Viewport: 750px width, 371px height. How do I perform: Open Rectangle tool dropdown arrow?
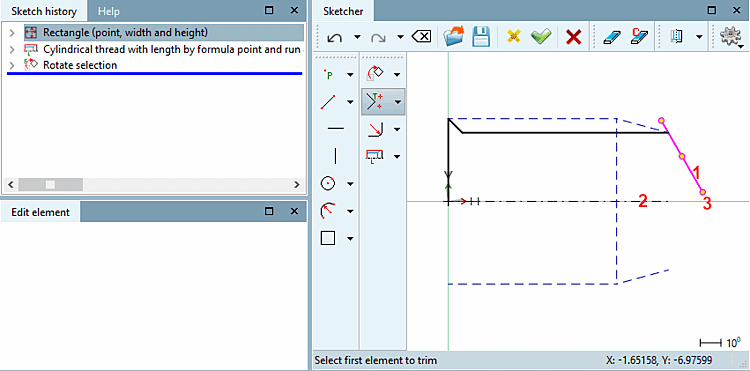coord(350,238)
